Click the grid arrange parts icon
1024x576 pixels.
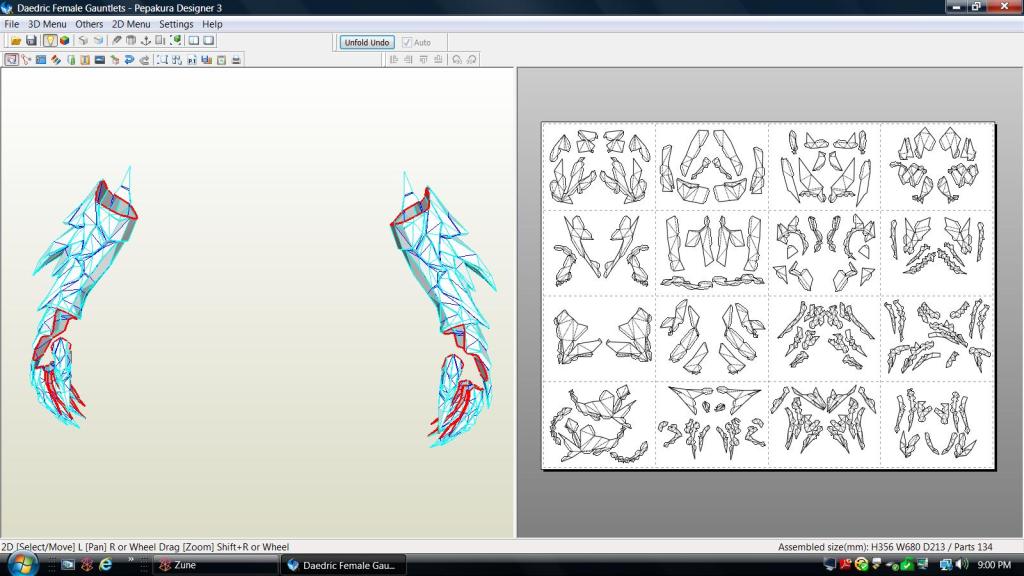pos(176,59)
